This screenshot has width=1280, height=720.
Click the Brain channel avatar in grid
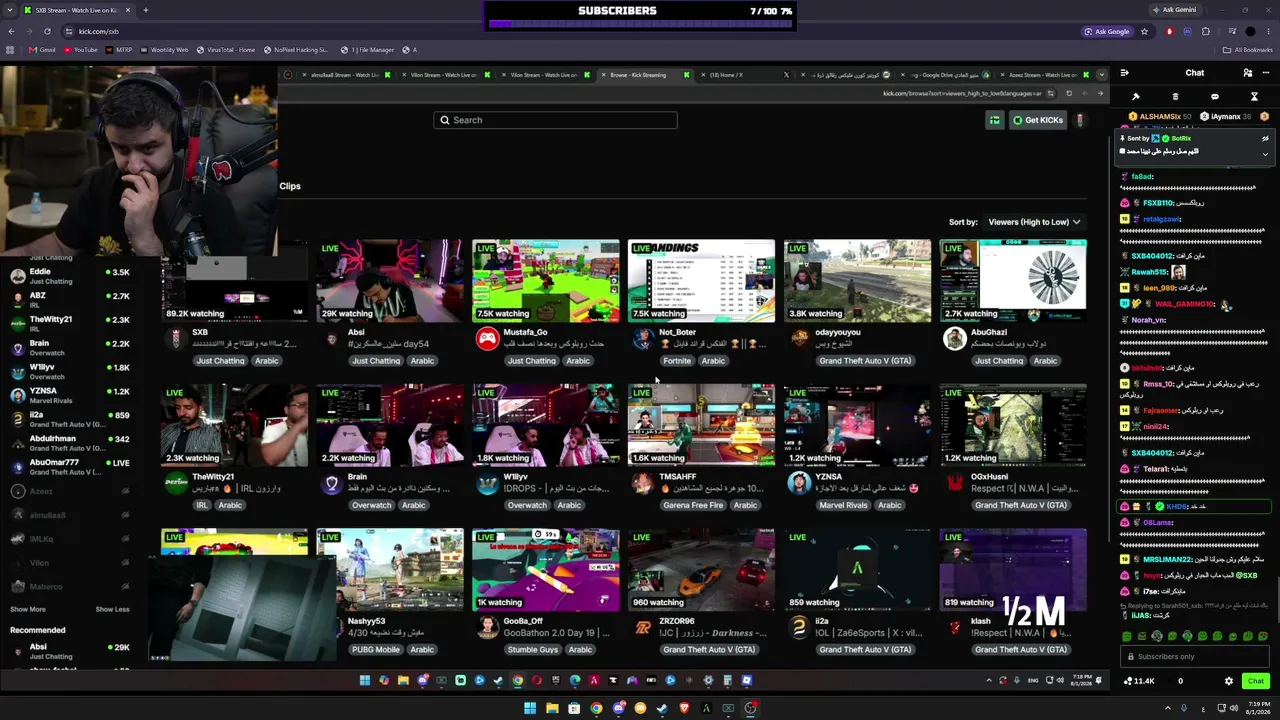(x=332, y=484)
